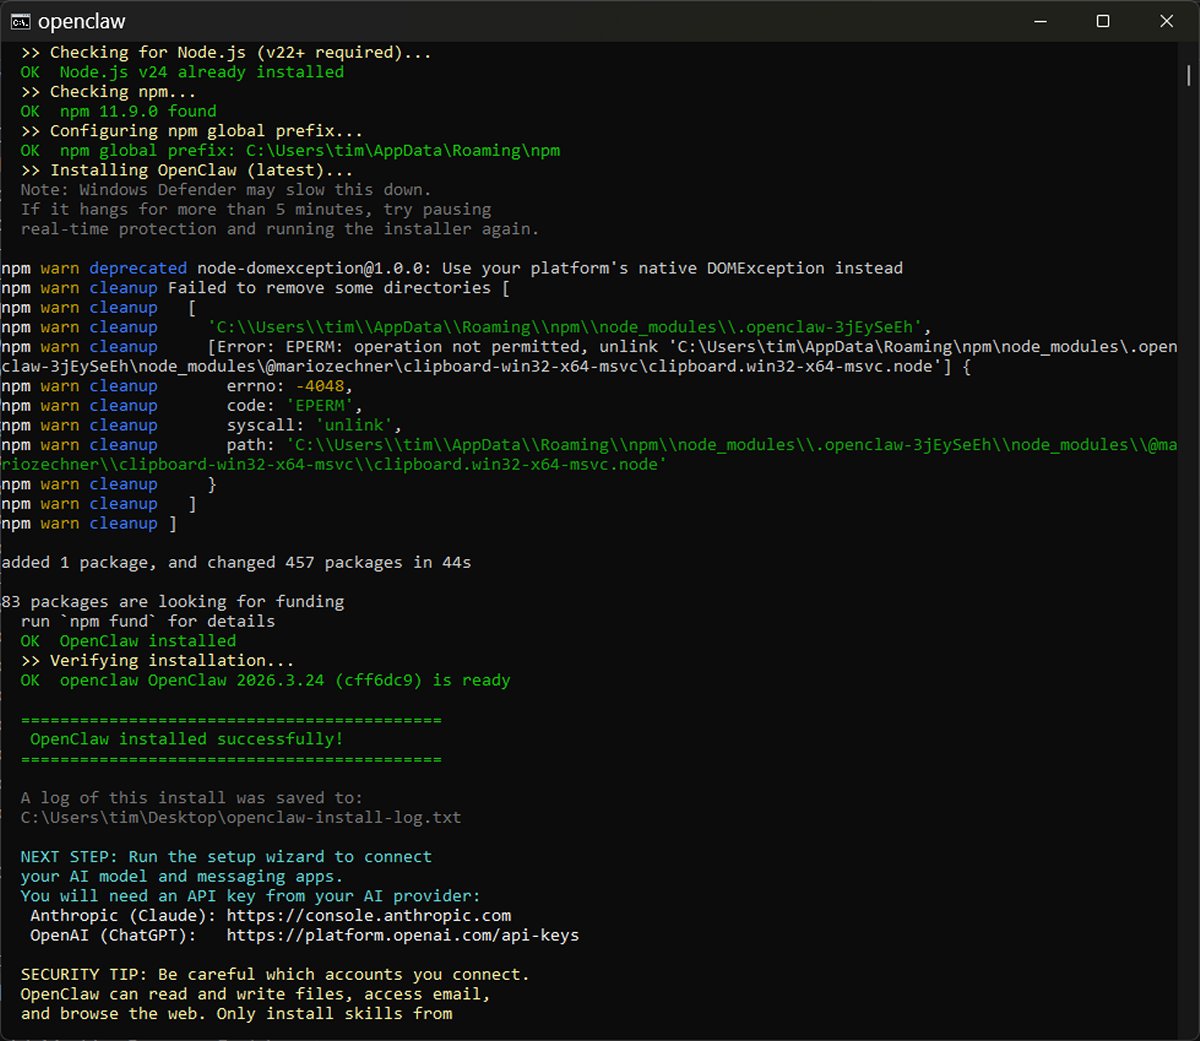Click the "OpenClaw installed successfully!" message

(x=186, y=739)
